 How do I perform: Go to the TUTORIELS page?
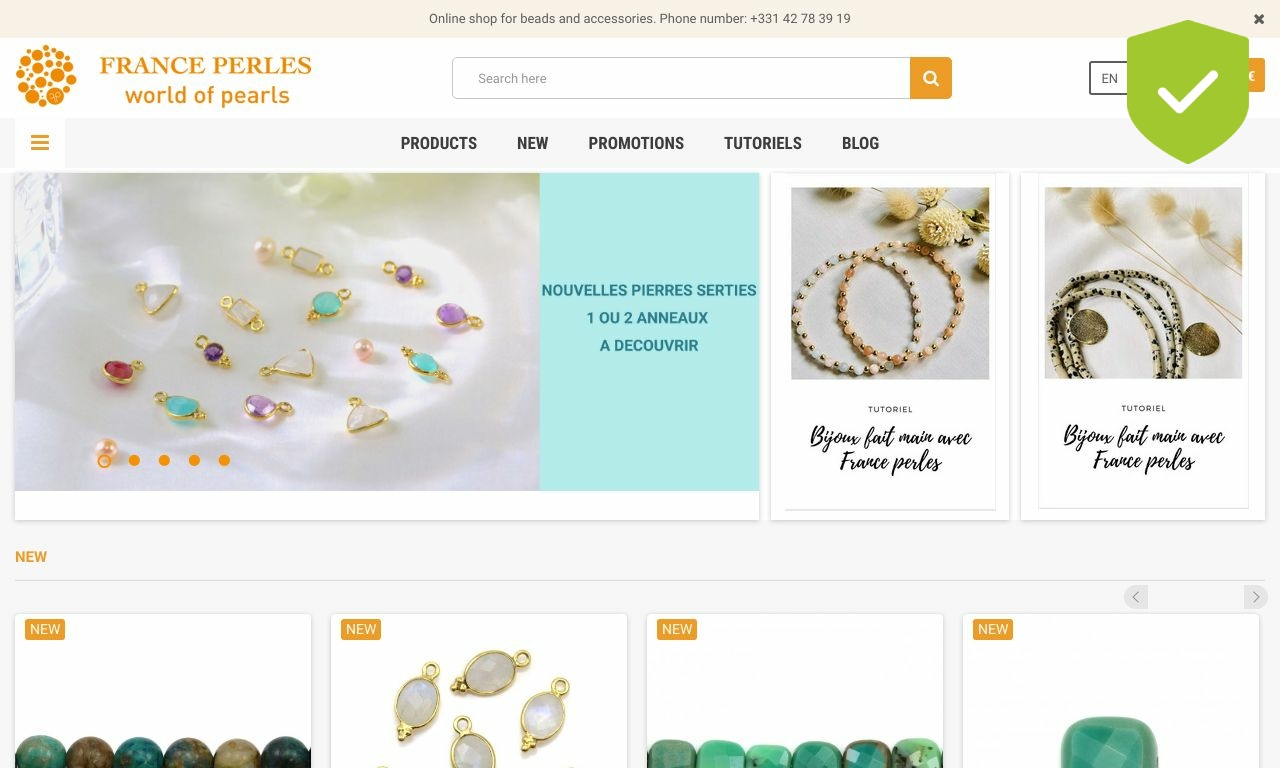763,143
